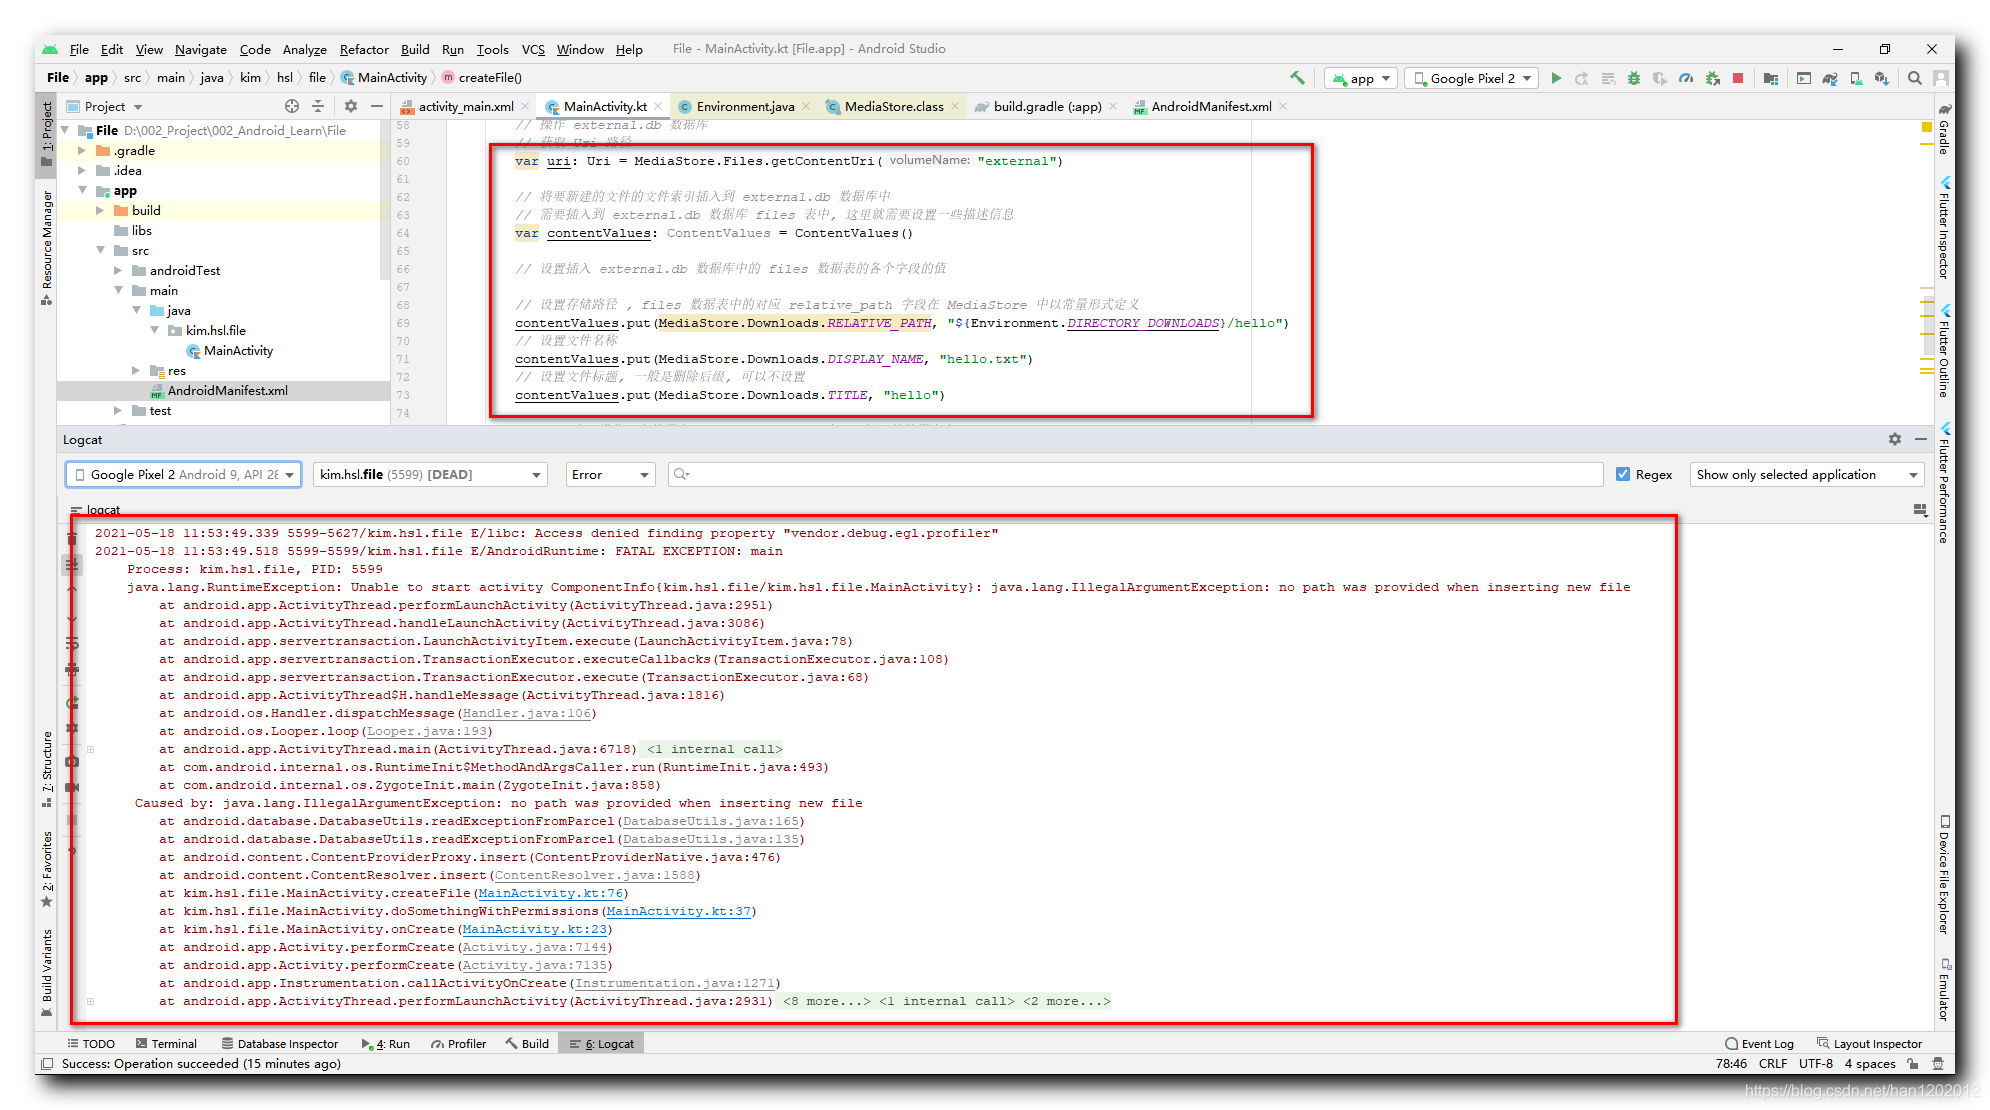Click the green Run app button
The height and width of the screenshot is (1110, 1990).
point(1556,78)
